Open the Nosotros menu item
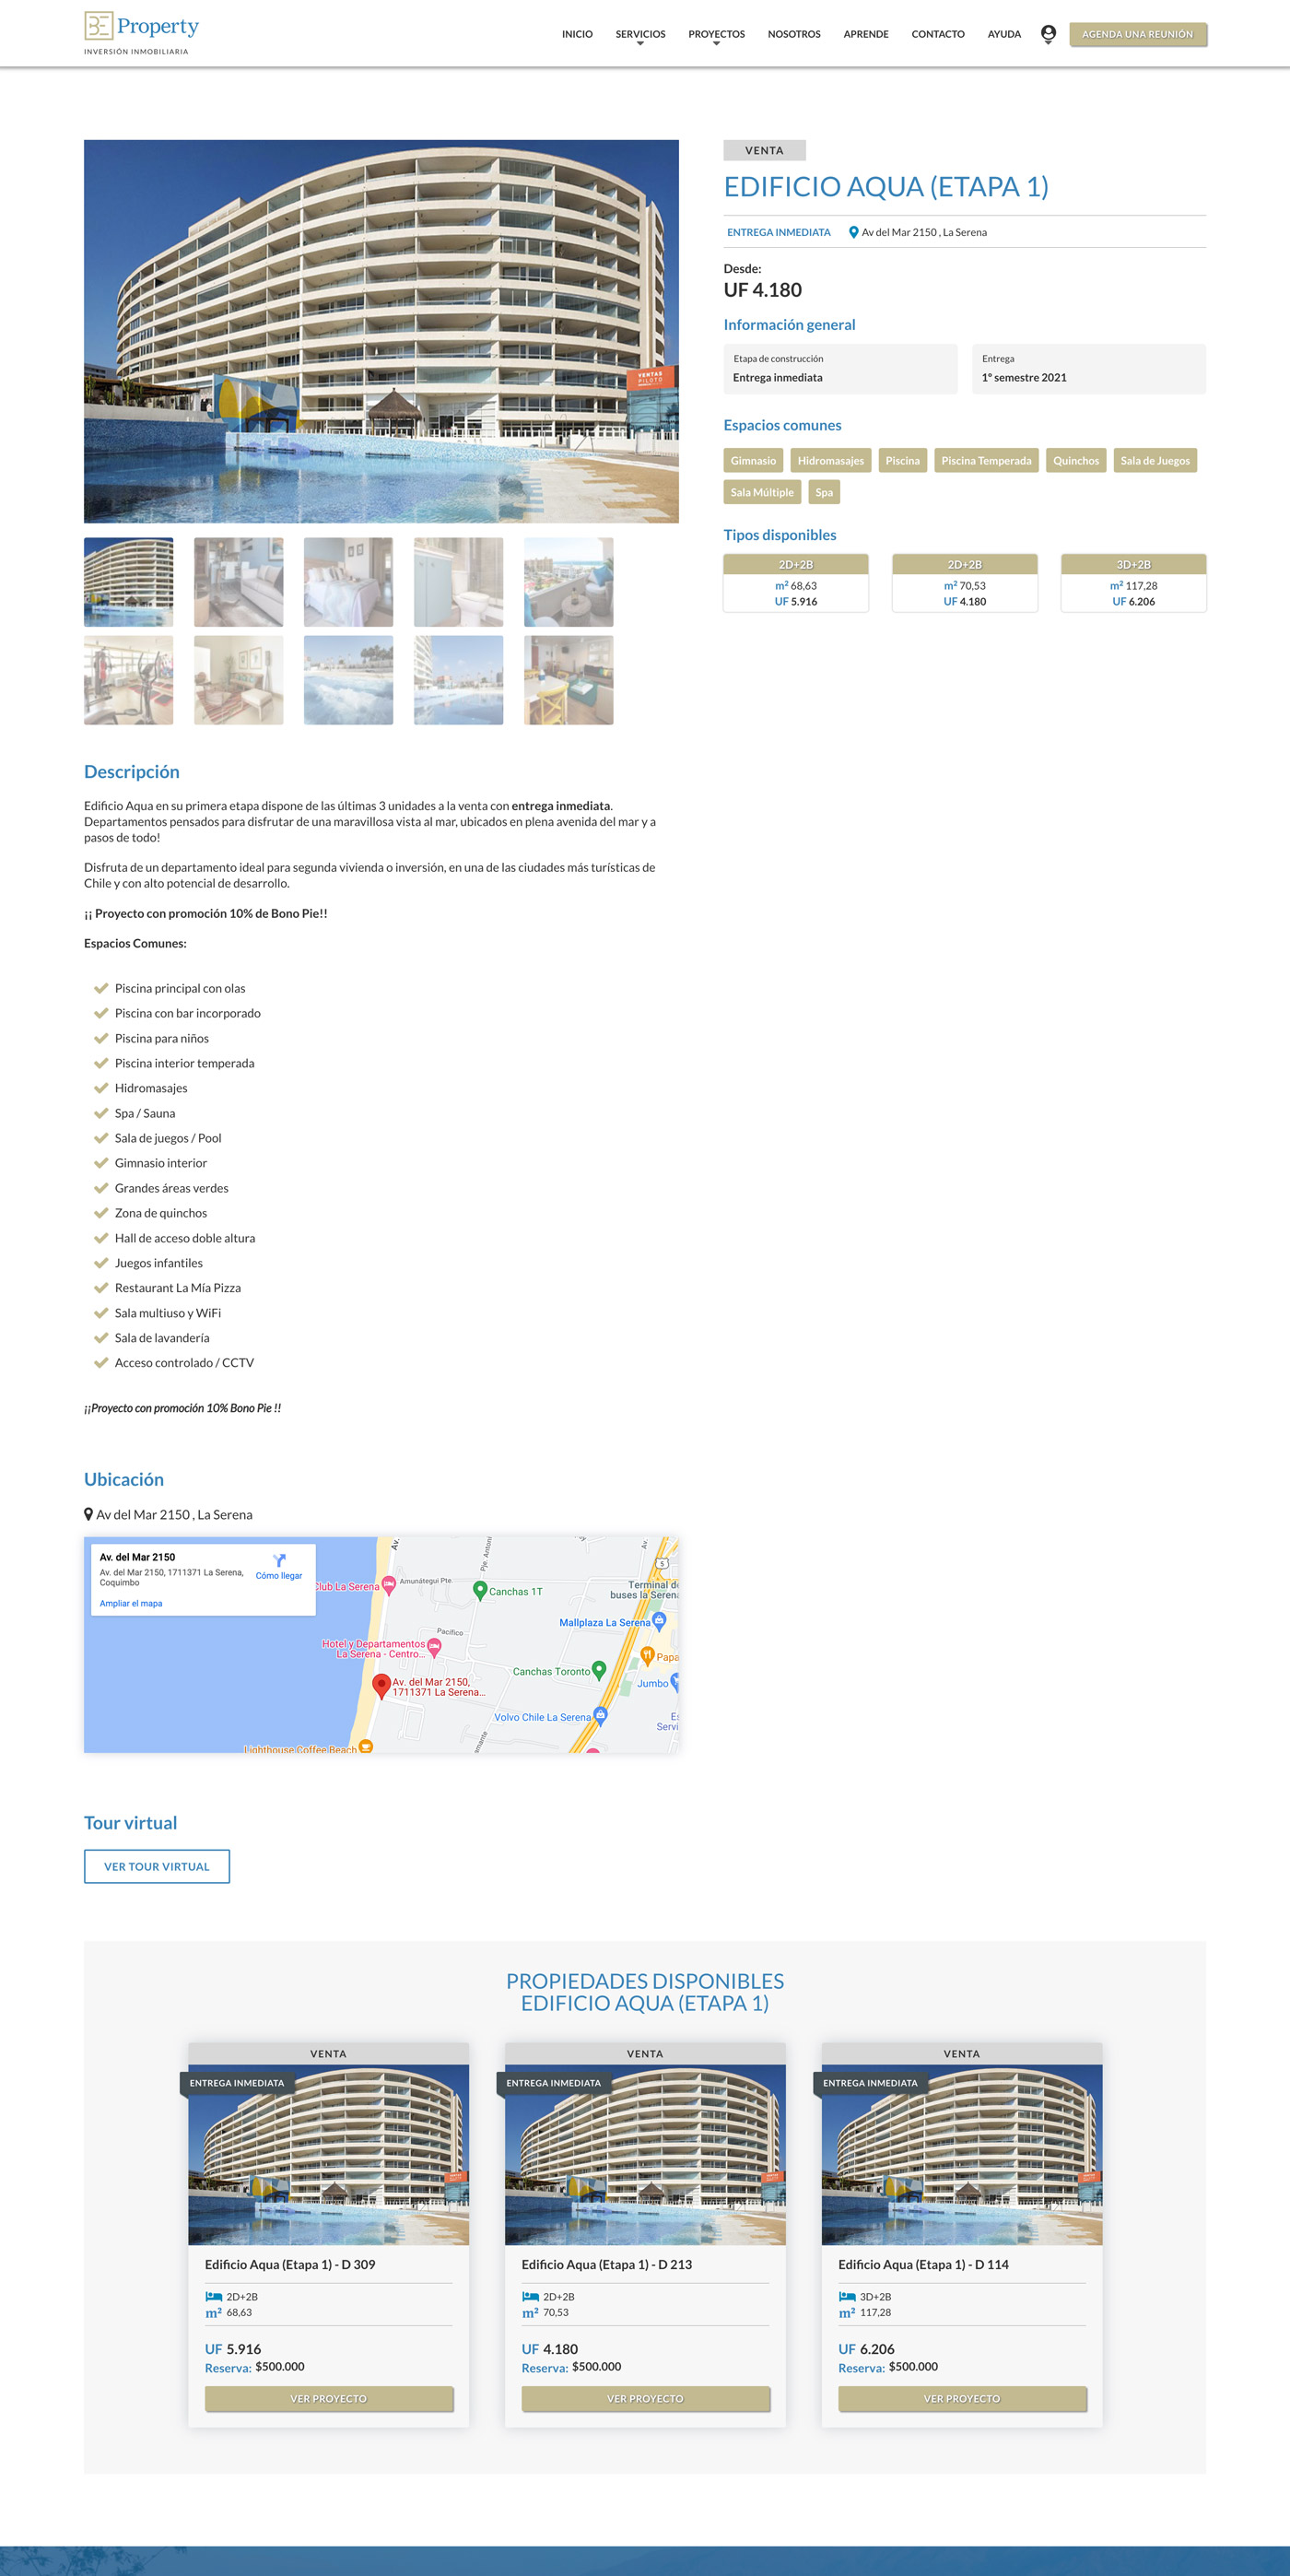The width and height of the screenshot is (1290, 2576). coord(794,34)
